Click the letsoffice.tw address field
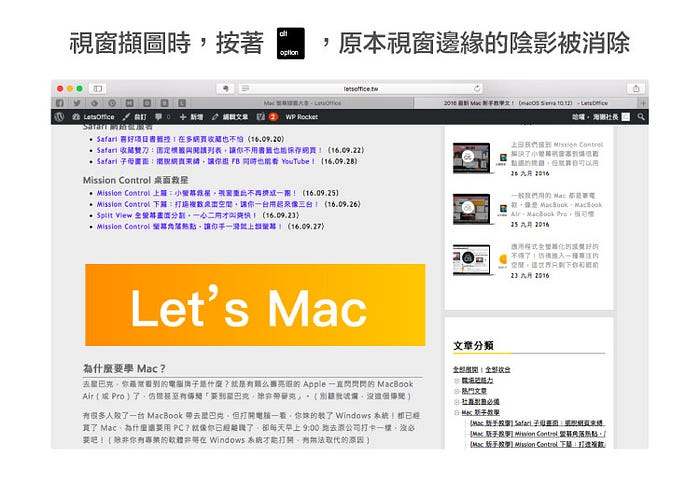The height and width of the screenshot is (483, 700). pyautogui.click(x=361, y=88)
